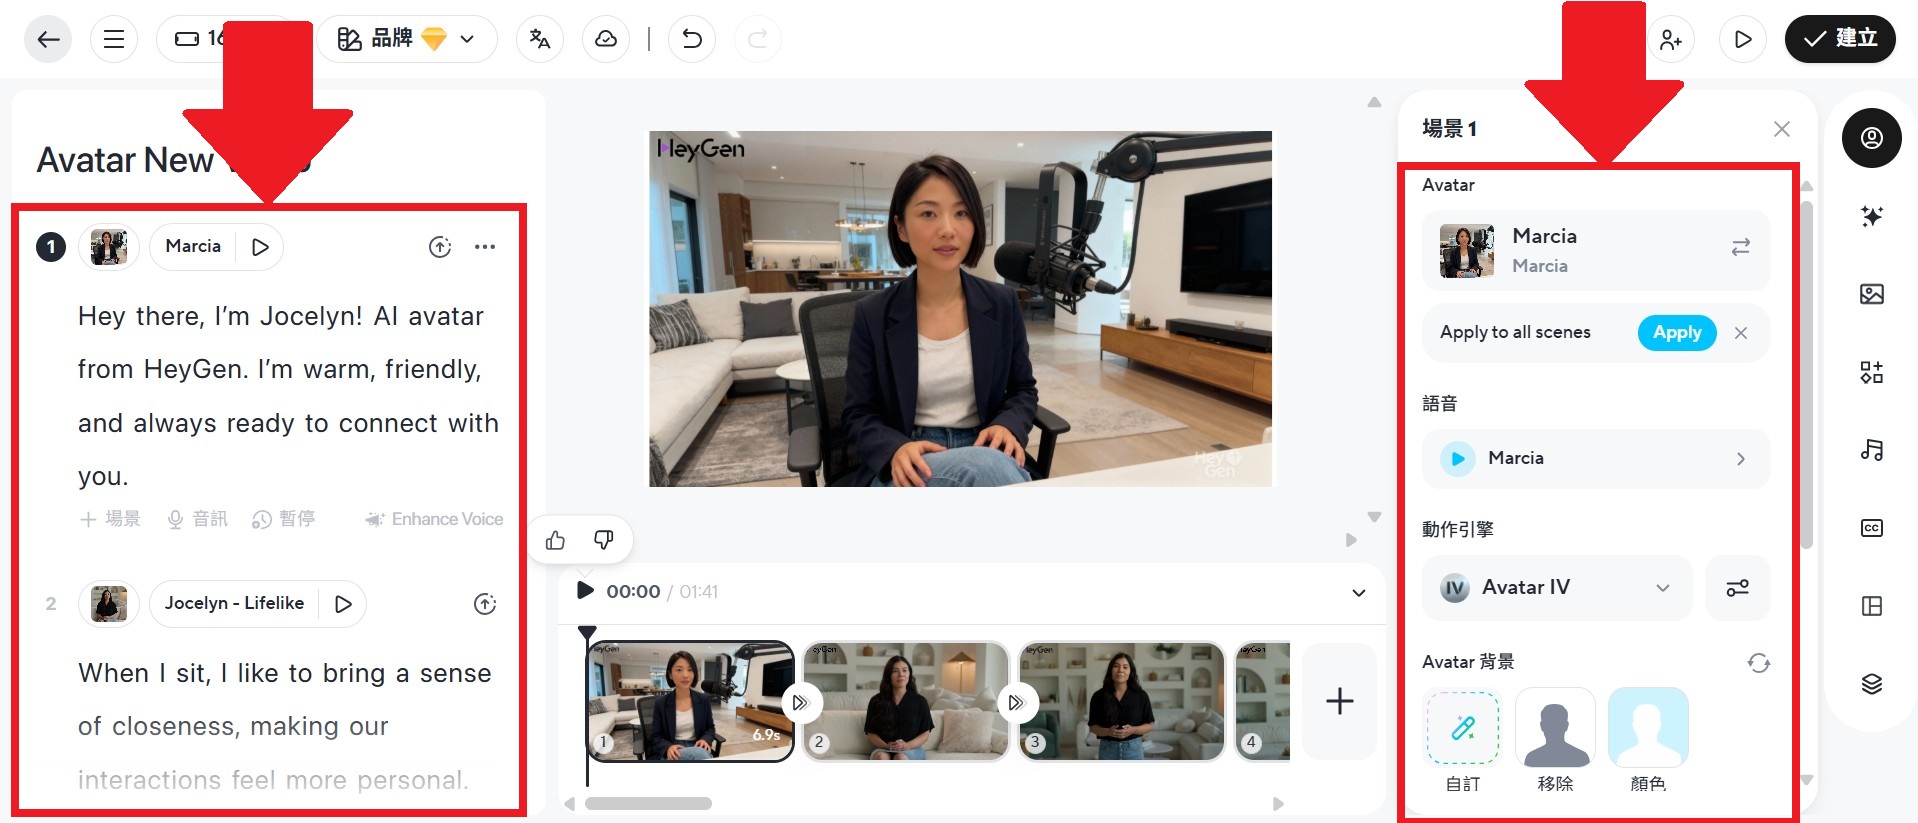Click the add collaborator icon
The width and height of the screenshot is (1918, 823).
click(x=1671, y=39)
